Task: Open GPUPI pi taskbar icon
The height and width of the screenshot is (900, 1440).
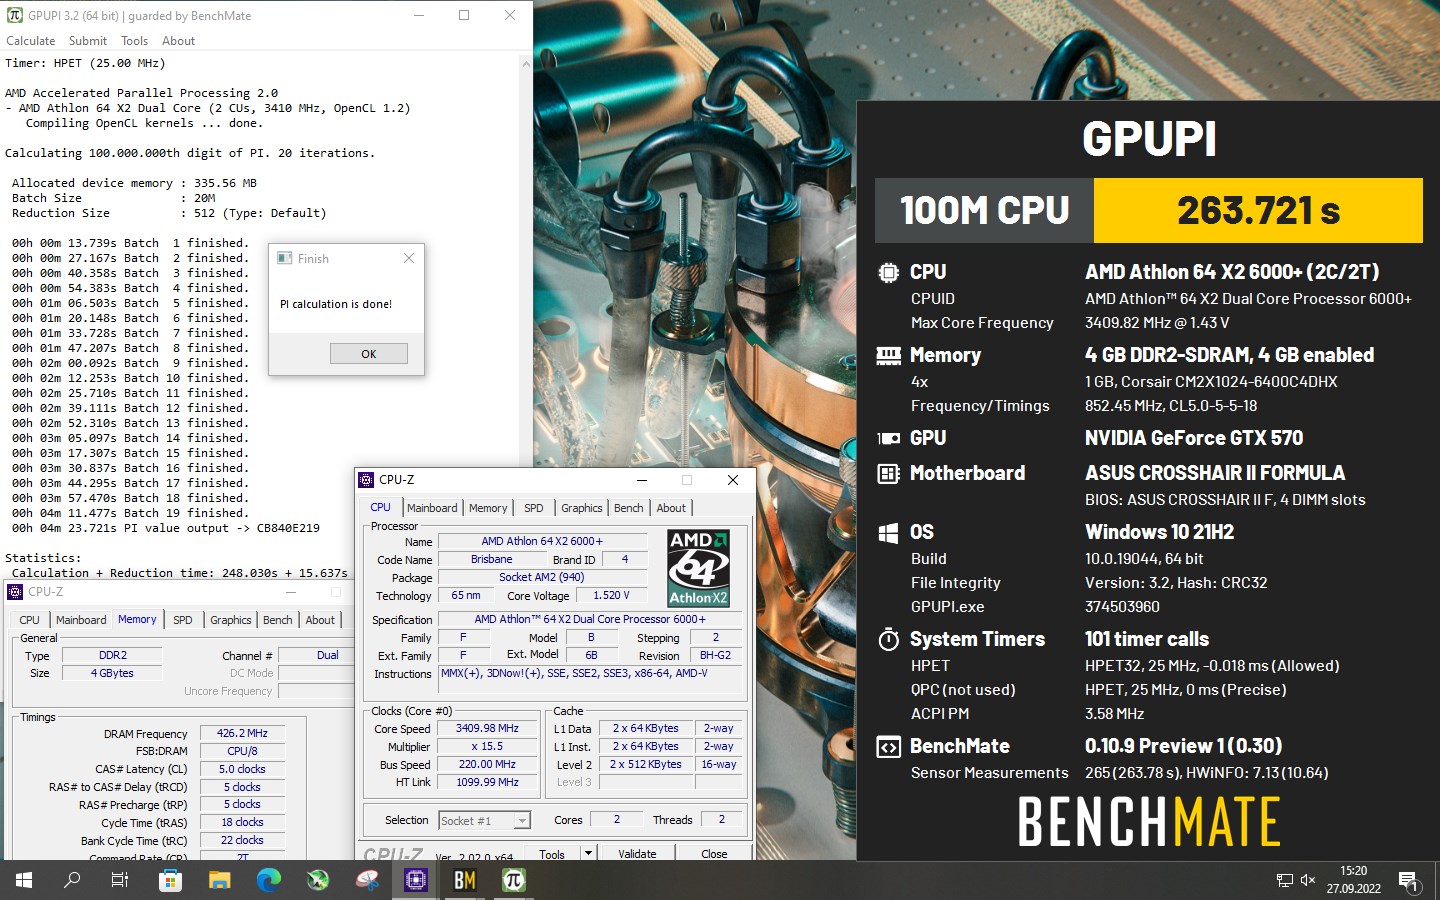Action: (x=513, y=880)
